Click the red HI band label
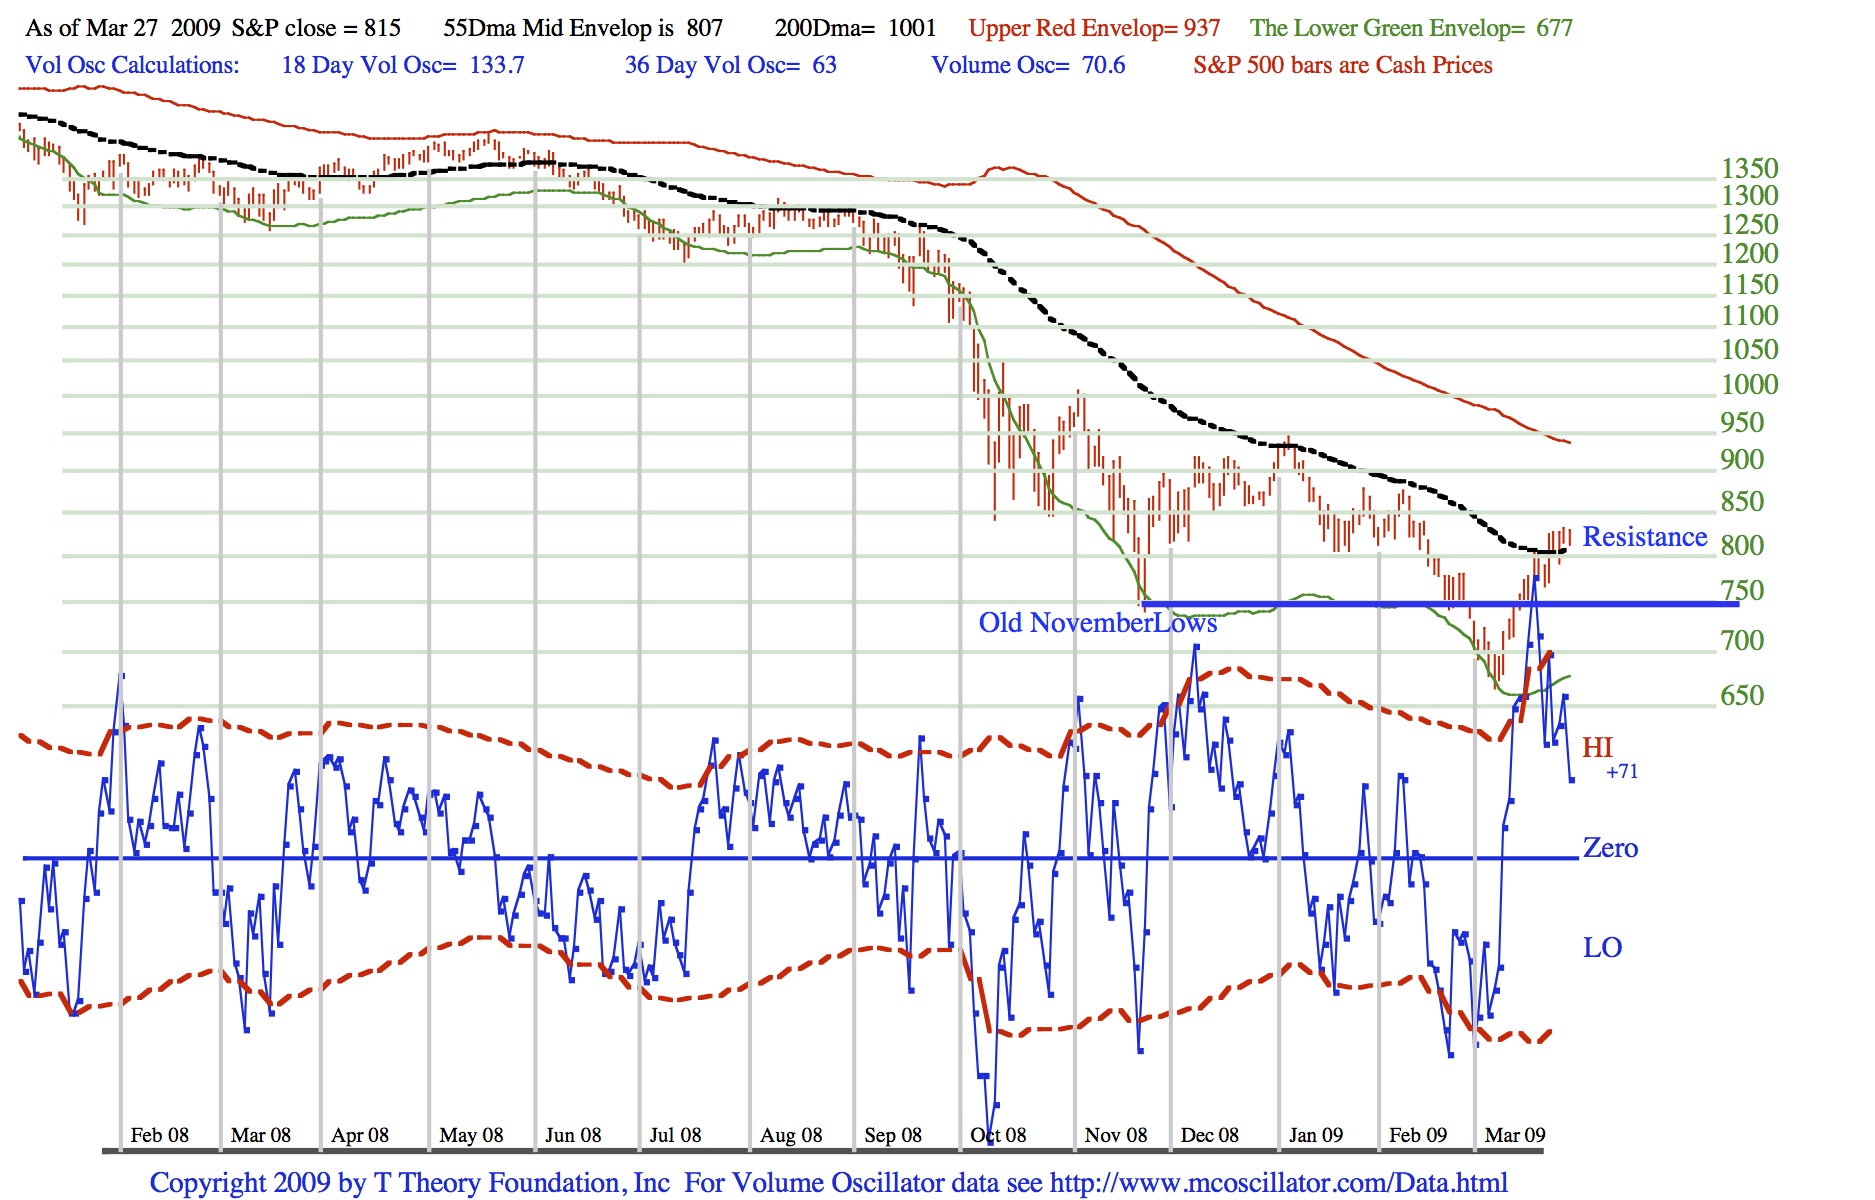This screenshot has height=1200, width=1875. (x=1597, y=747)
